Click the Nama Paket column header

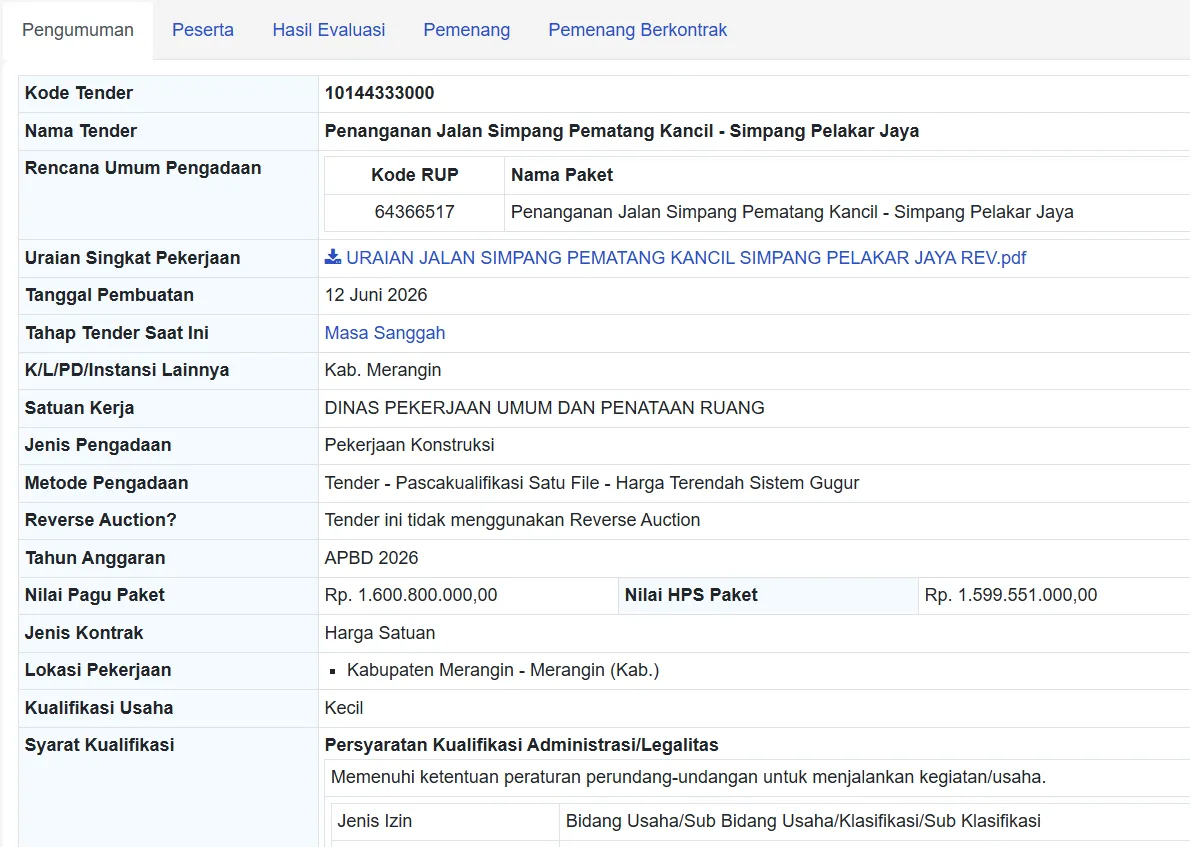(x=562, y=175)
